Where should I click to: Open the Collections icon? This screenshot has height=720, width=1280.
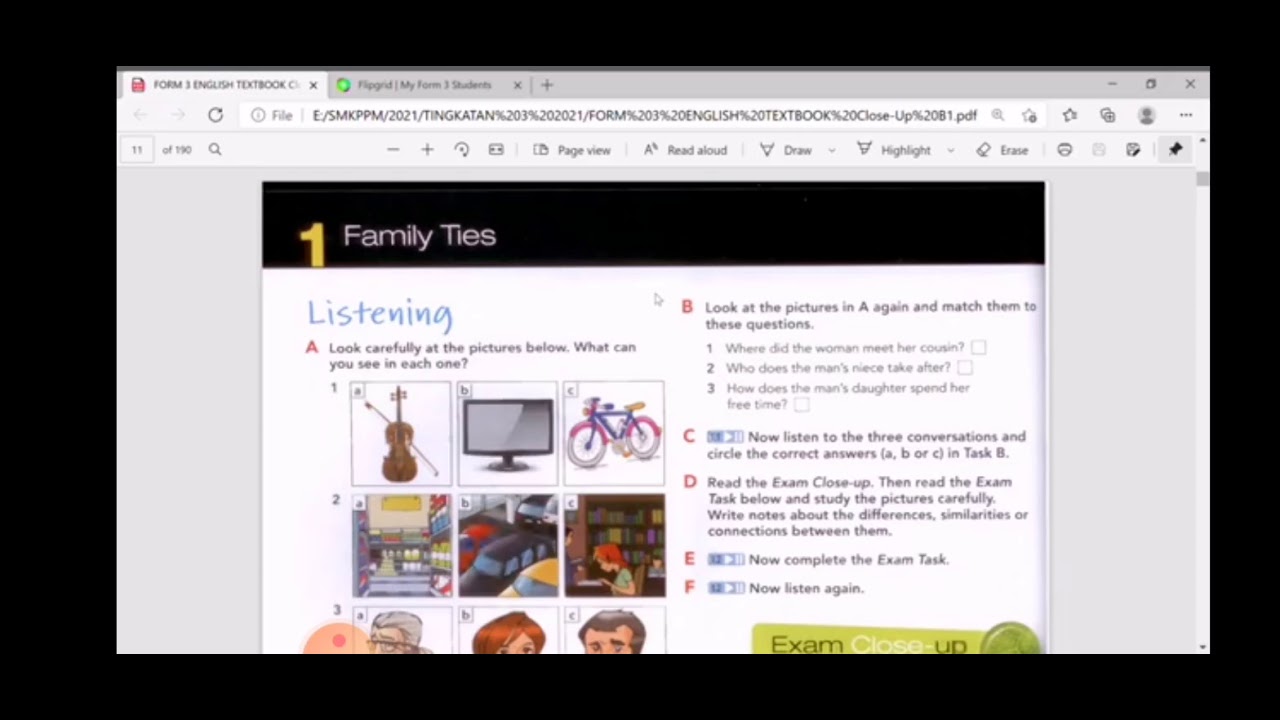click(1108, 115)
